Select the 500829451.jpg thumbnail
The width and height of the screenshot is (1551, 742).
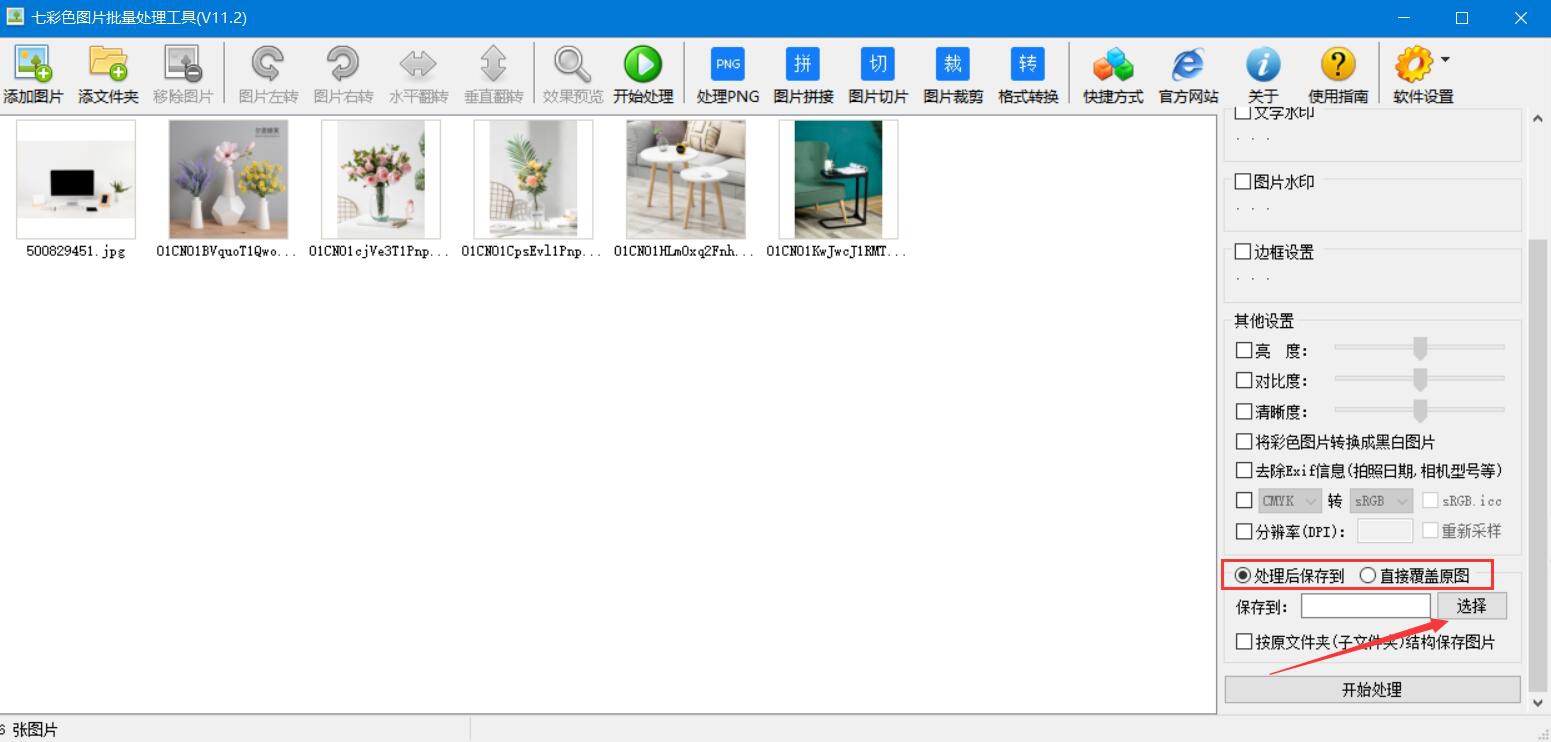click(76, 180)
